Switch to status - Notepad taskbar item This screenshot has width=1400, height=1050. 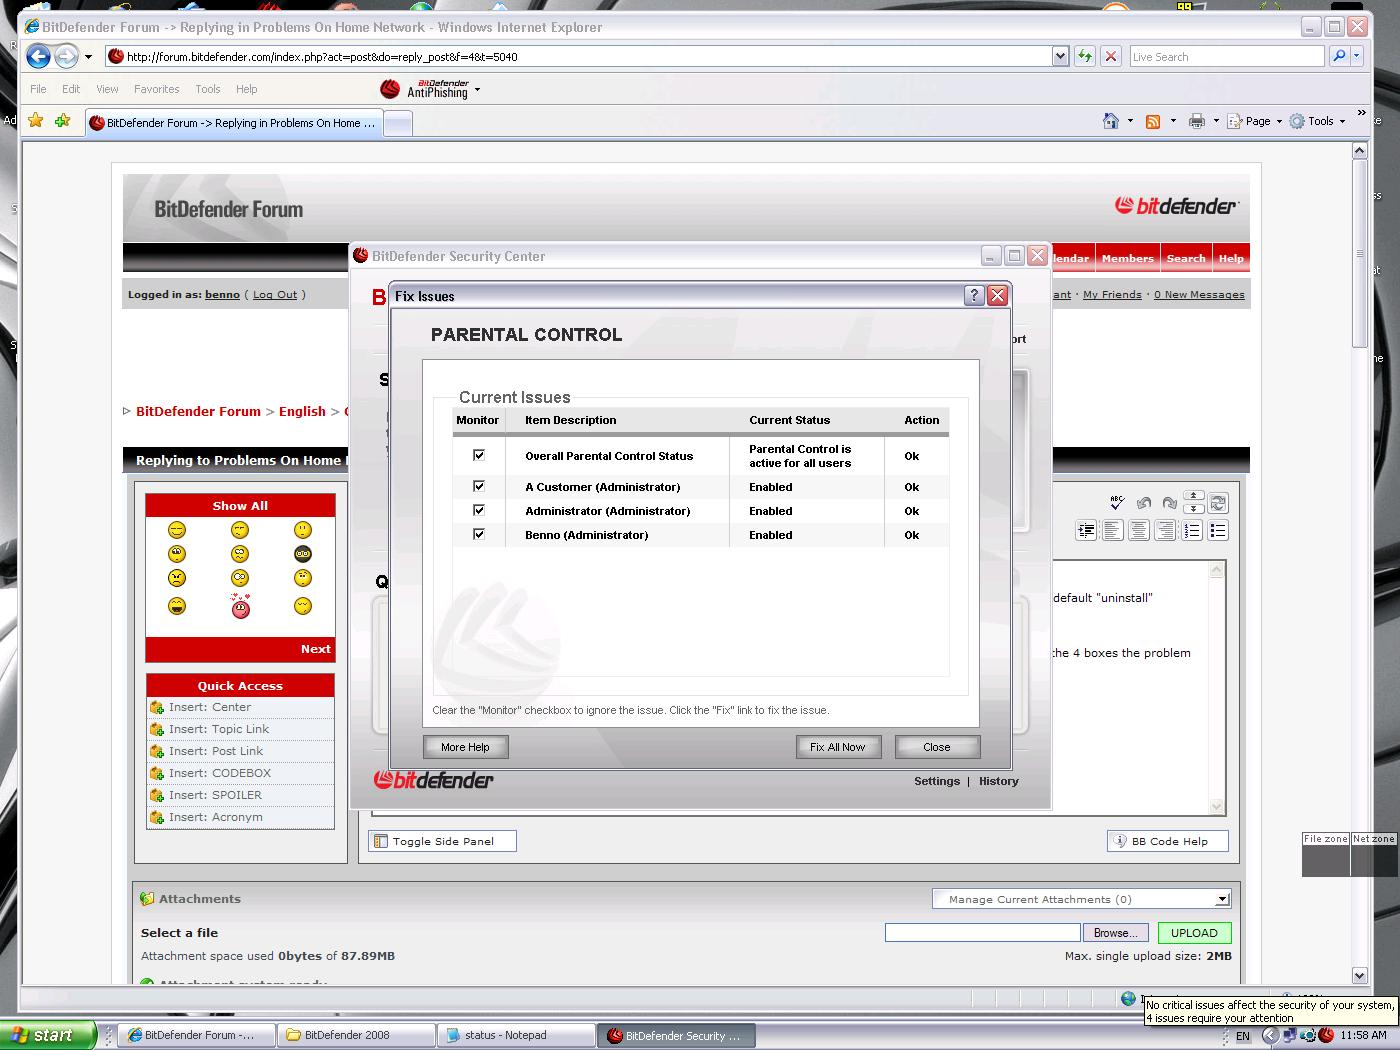(x=514, y=1035)
